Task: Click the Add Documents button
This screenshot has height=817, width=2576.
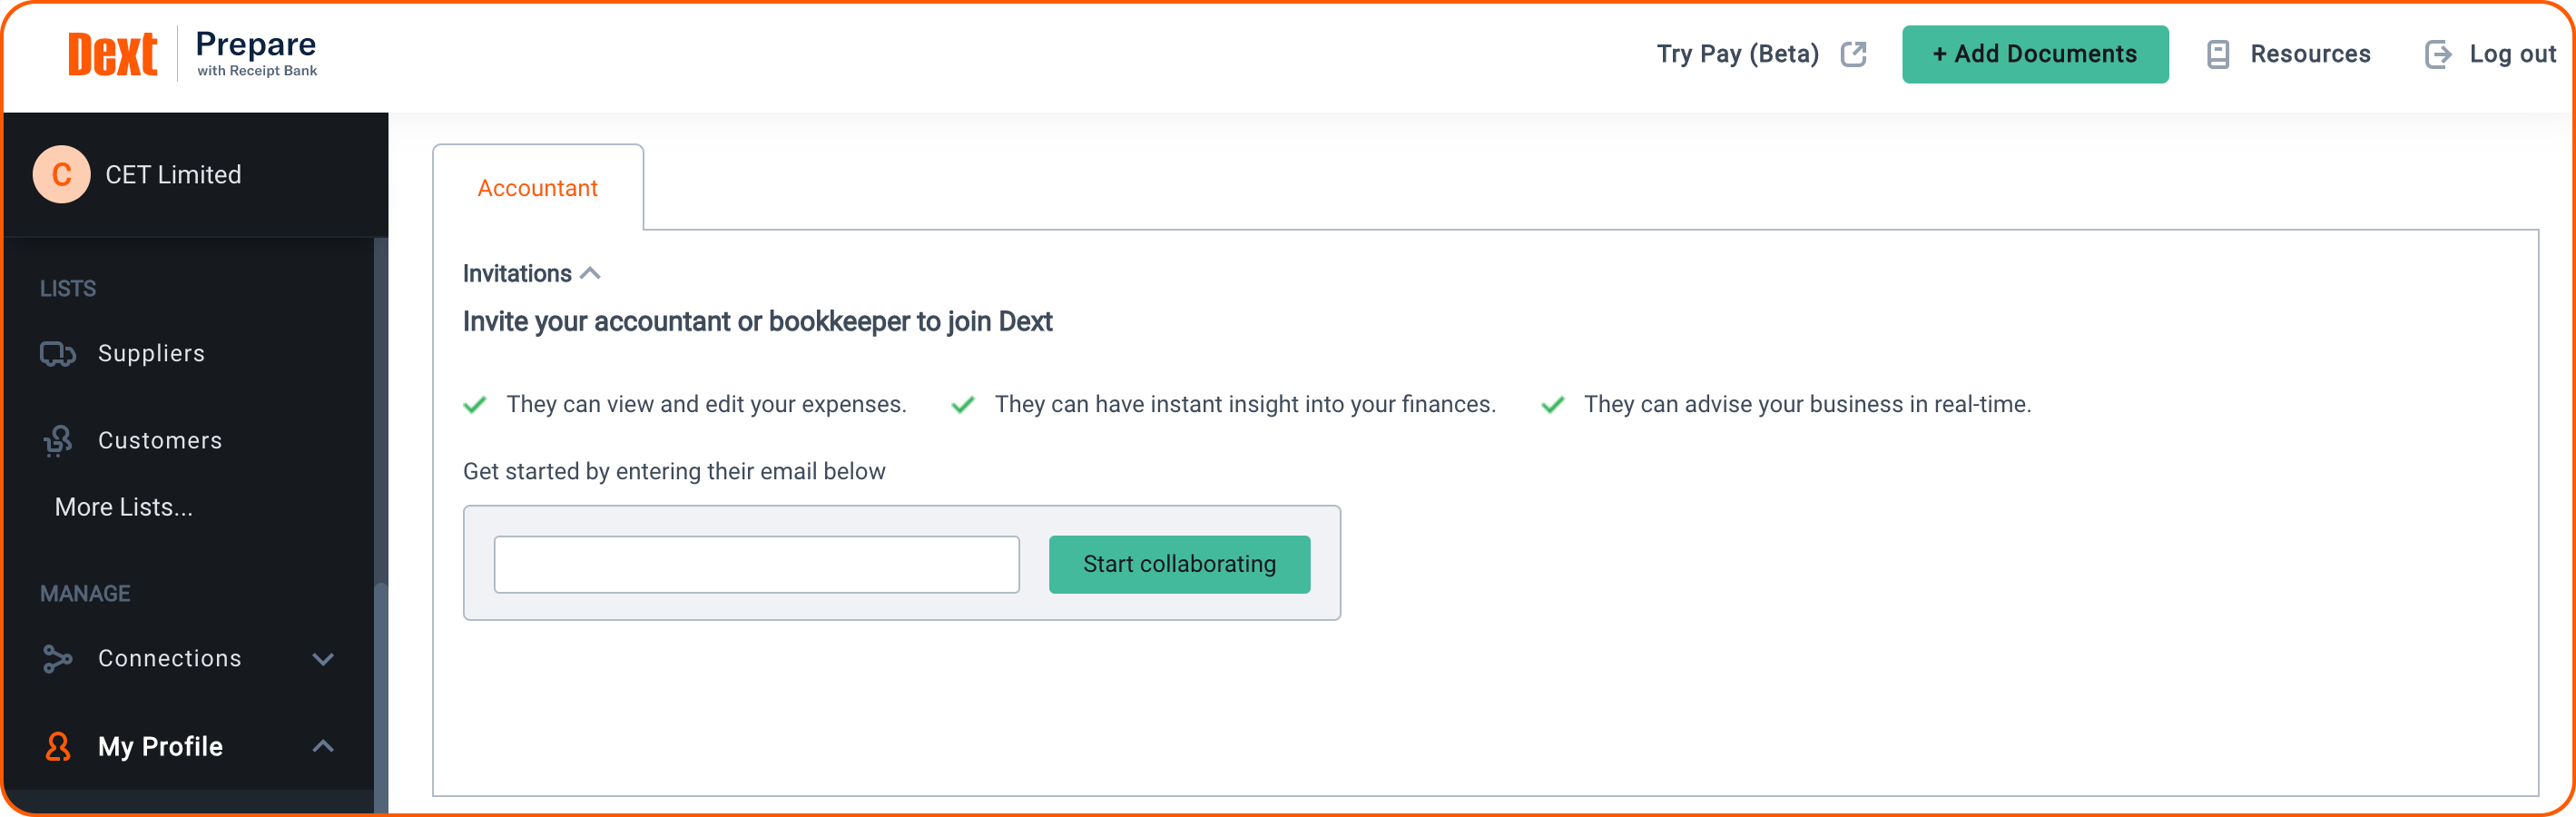Action: pos(2035,54)
